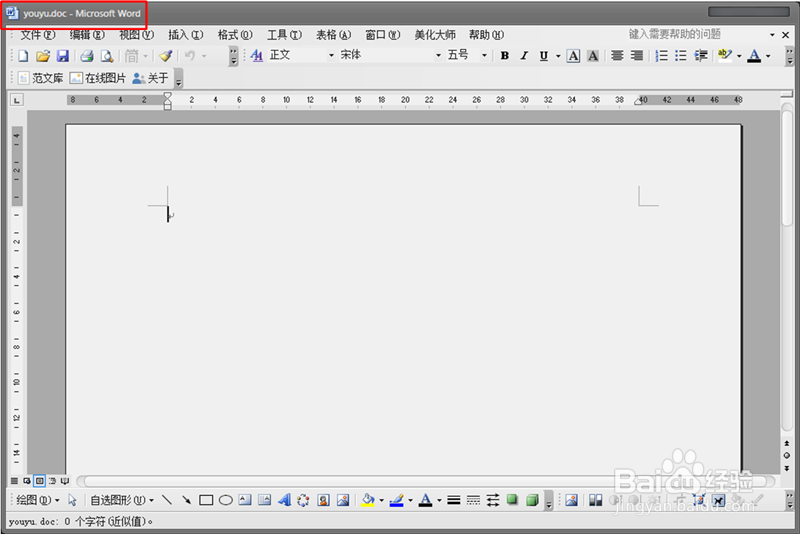Apply bulleted list formatting
Screen dimensions: 800x534
681,56
